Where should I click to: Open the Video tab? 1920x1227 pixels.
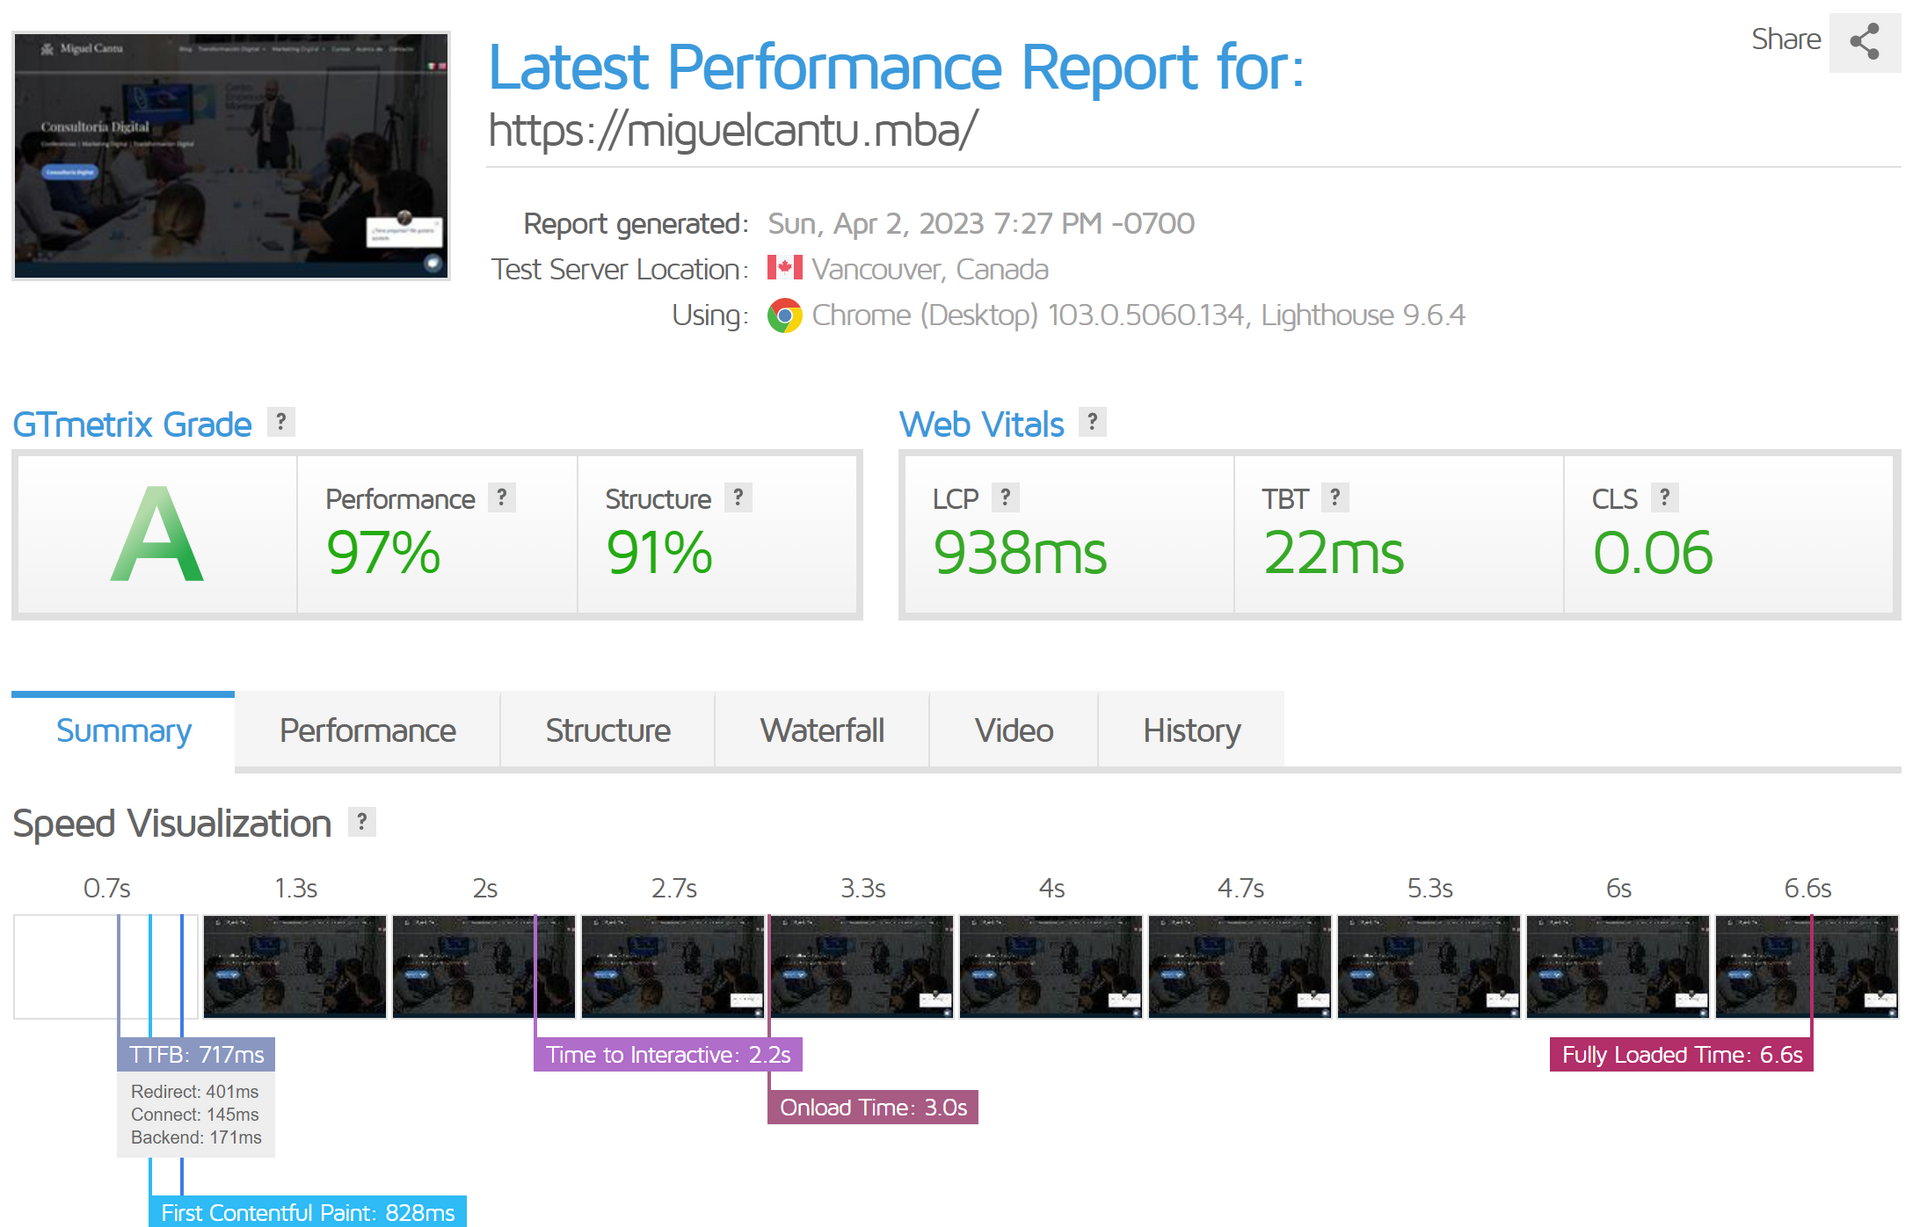pyautogui.click(x=1014, y=730)
